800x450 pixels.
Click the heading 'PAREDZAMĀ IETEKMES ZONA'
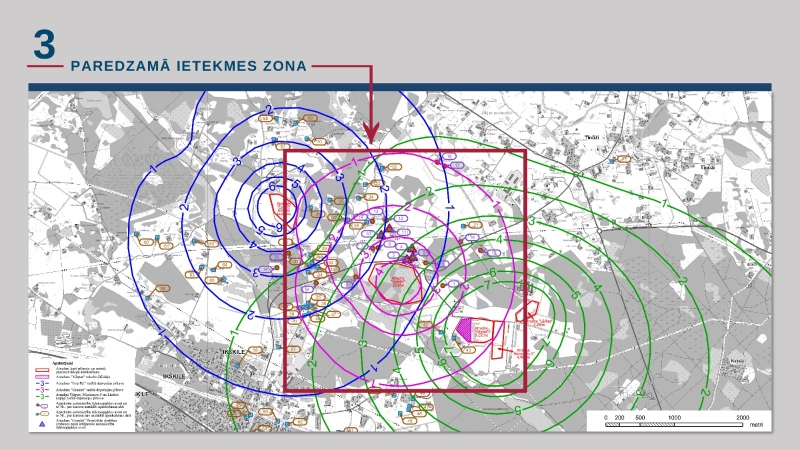[188, 66]
